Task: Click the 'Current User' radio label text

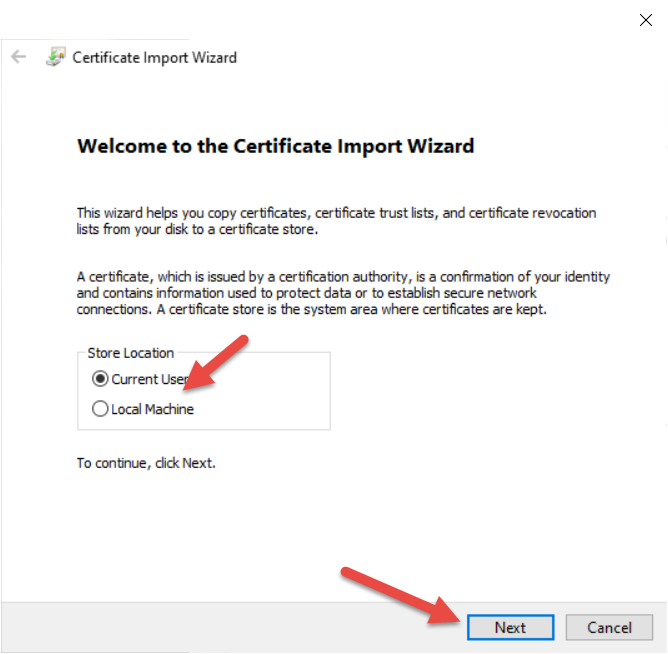Action: pos(150,379)
